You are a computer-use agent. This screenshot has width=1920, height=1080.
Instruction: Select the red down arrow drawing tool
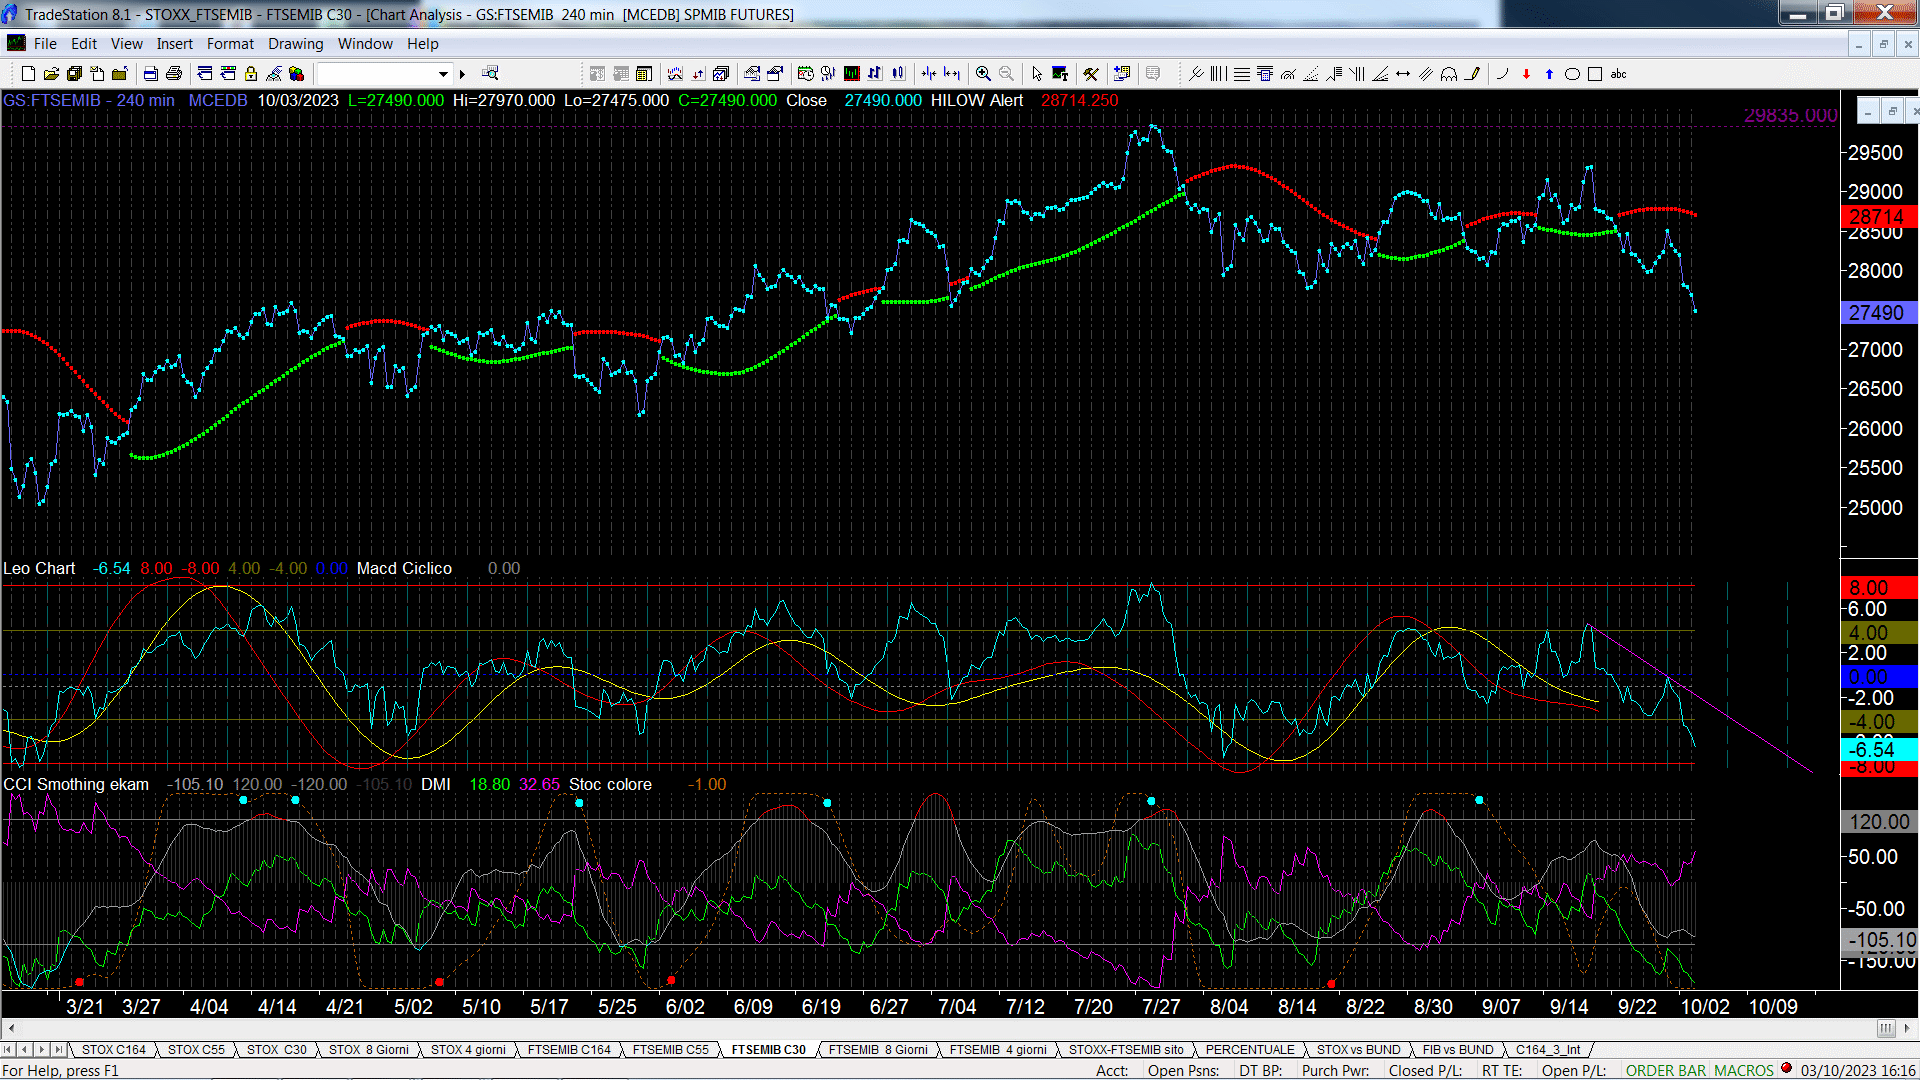coord(1526,74)
